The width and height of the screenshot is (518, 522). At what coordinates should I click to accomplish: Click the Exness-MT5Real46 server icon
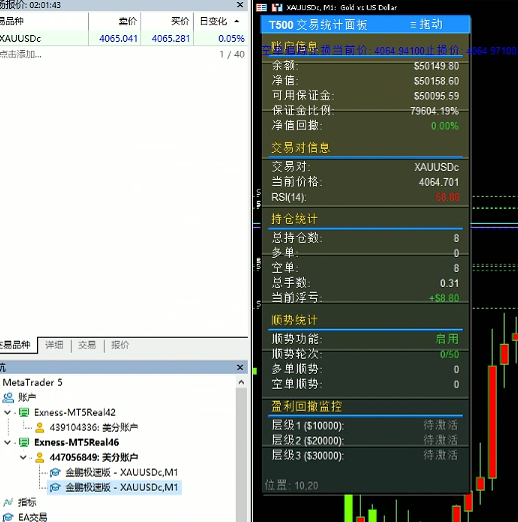point(24,442)
